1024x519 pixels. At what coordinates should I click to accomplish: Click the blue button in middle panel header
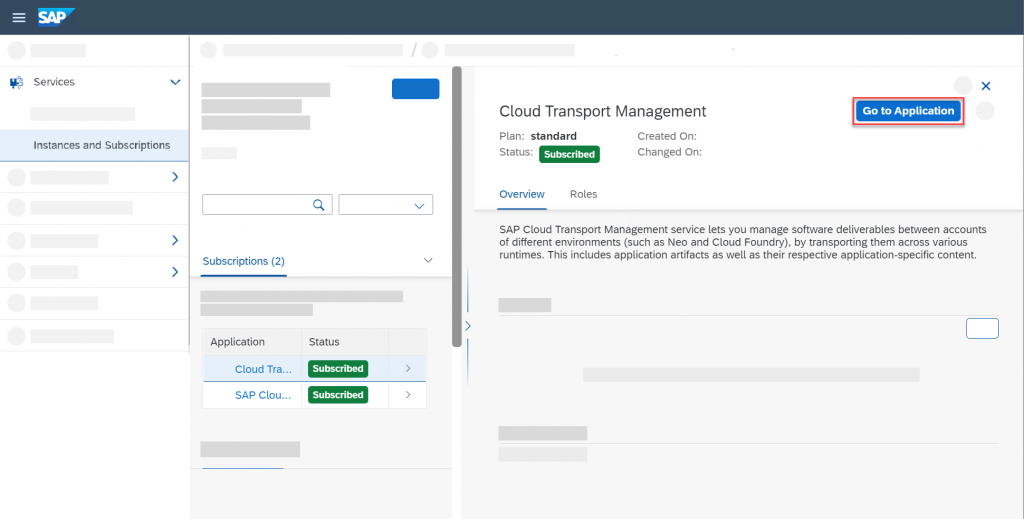point(415,89)
